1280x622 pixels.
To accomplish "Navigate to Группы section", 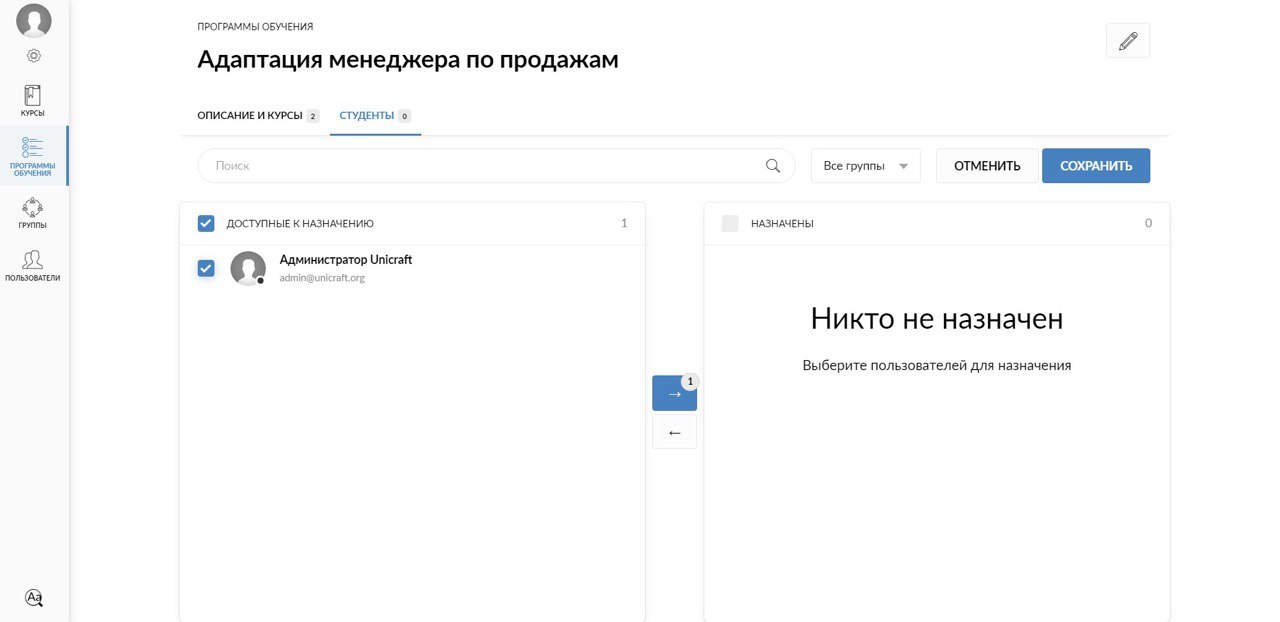I will pyautogui.click(x=33, y=213).
